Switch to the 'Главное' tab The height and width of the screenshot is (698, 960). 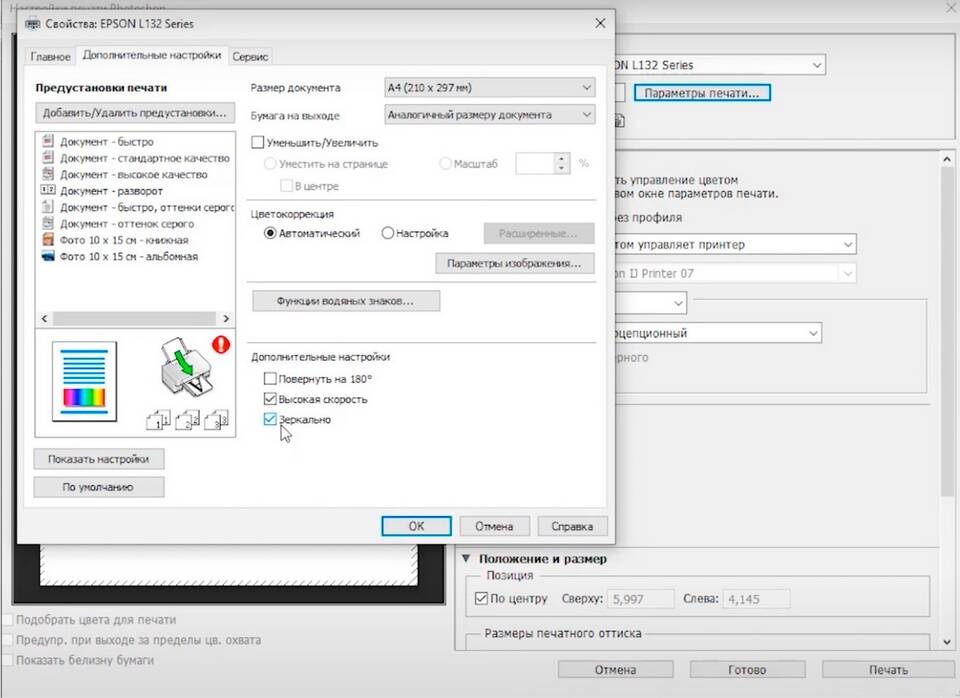pyautogui.click(x=50, y=56)
